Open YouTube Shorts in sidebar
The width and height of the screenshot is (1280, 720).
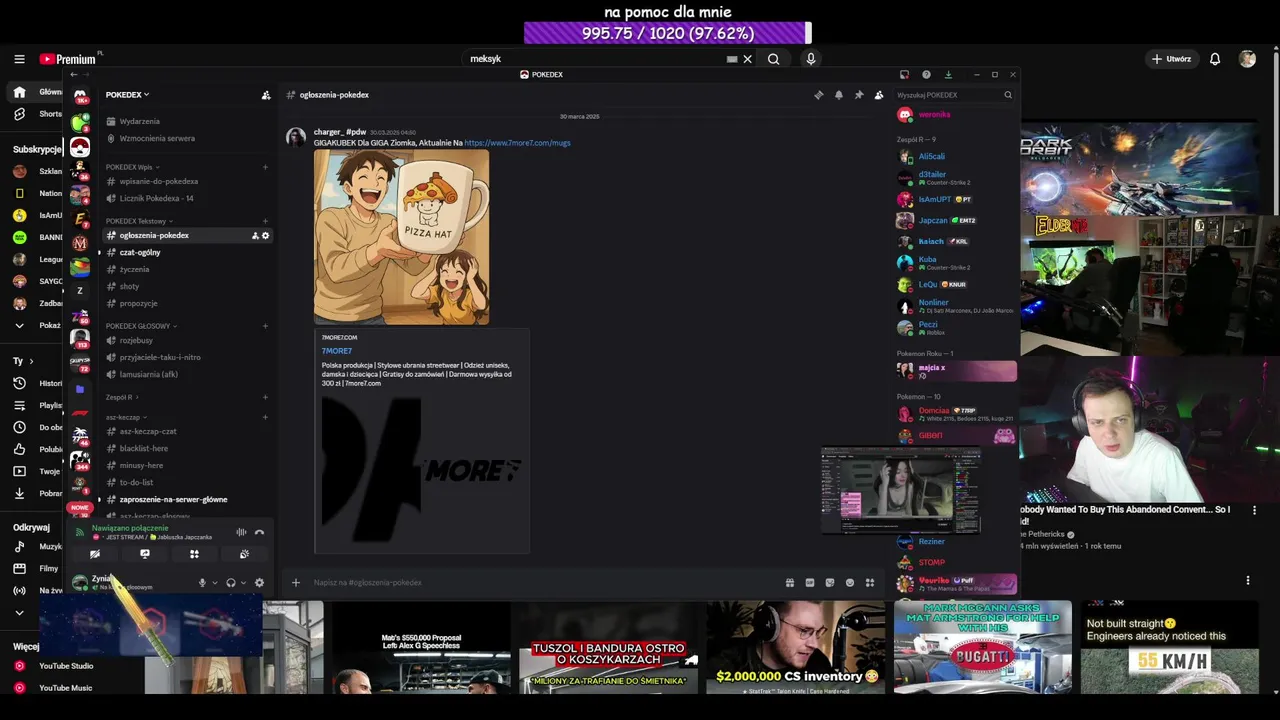pos(36,114)
